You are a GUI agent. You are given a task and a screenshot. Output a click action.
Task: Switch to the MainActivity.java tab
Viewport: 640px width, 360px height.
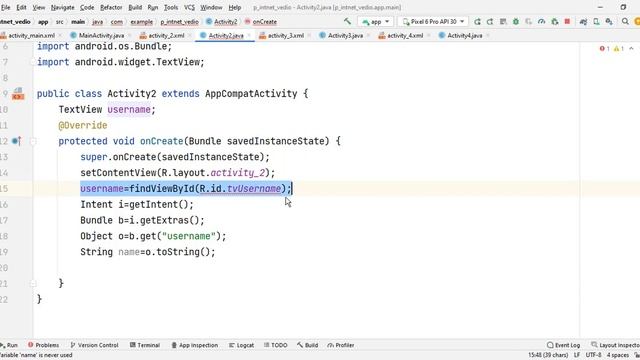coord(101,36)
